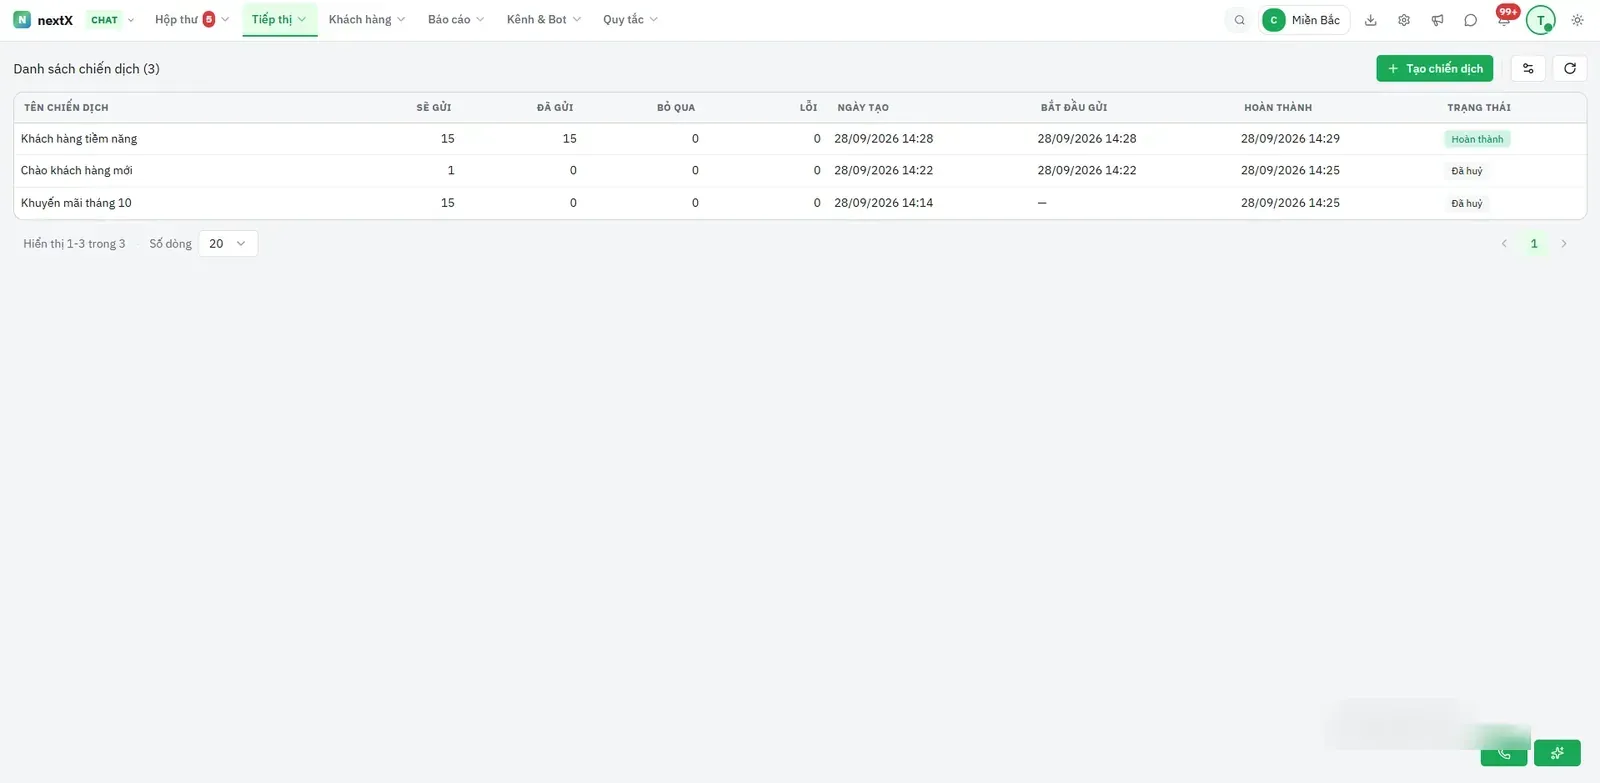This screenshot has width=1600, height=783.
Task: Go to the previous page arrow
Action: coord(1504,244)
